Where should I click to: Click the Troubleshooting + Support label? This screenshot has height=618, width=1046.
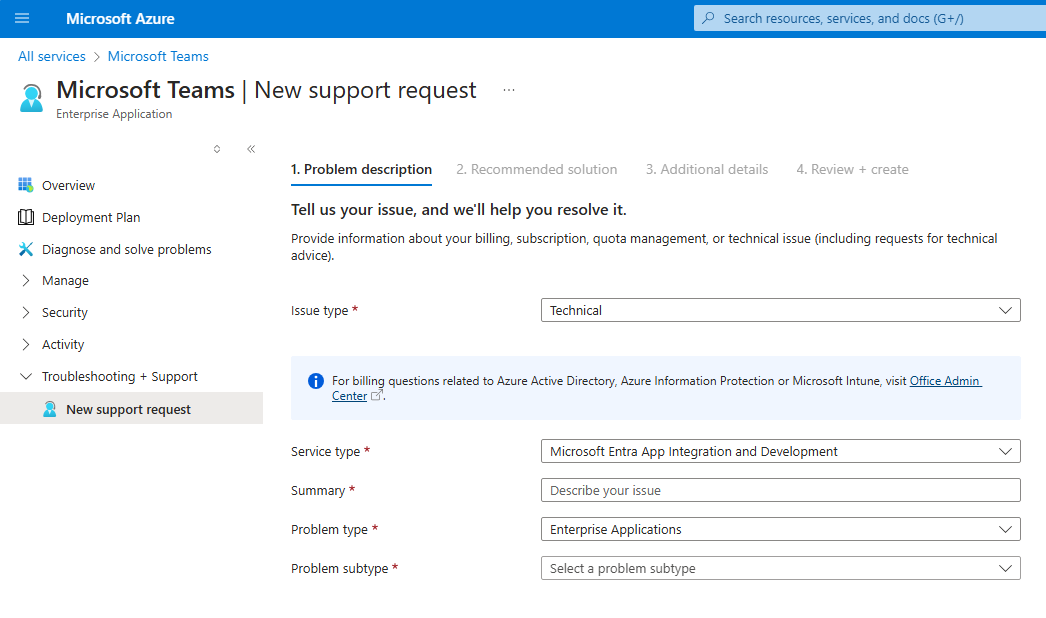(x=119, y=376)
